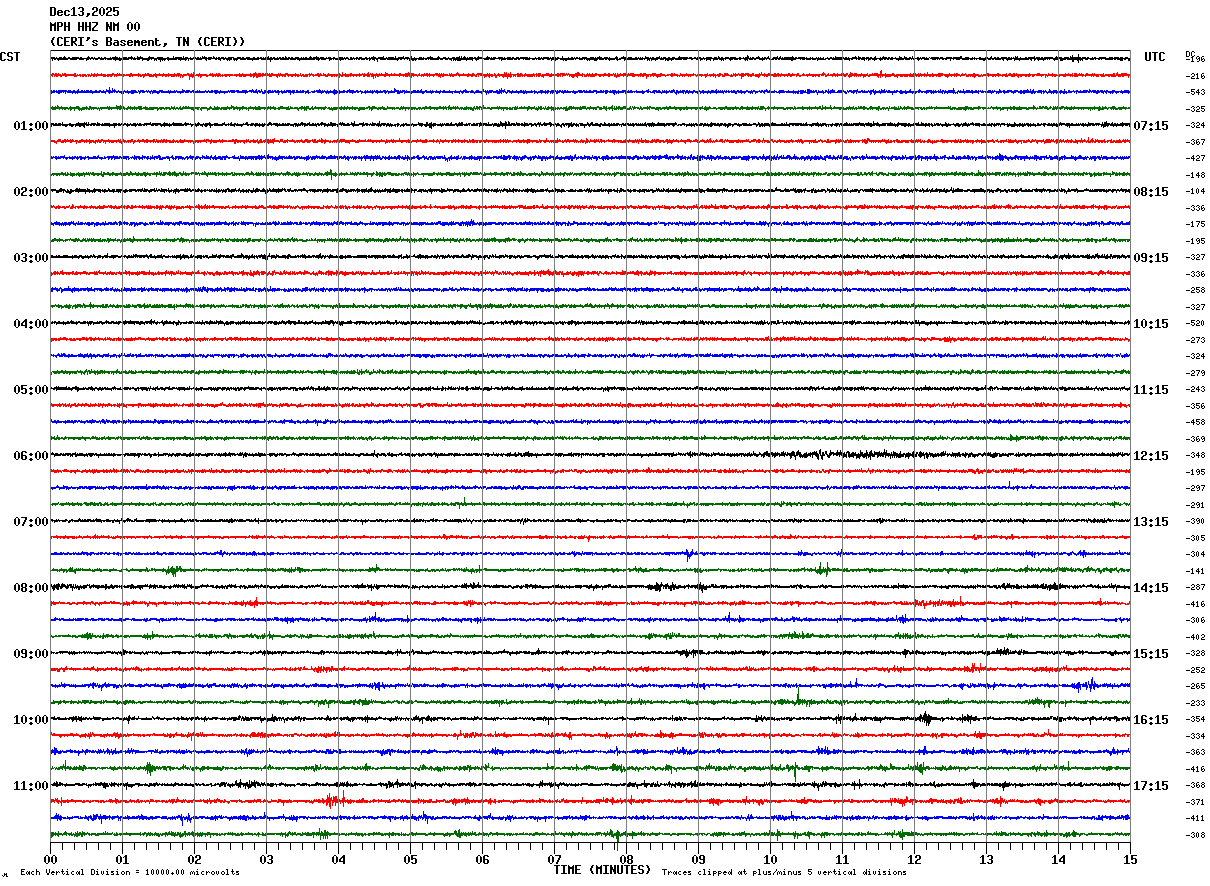Screen dimensions: 1210x886
Task: Click the date text 'Dec13,2025'
Action: point(84,12)
